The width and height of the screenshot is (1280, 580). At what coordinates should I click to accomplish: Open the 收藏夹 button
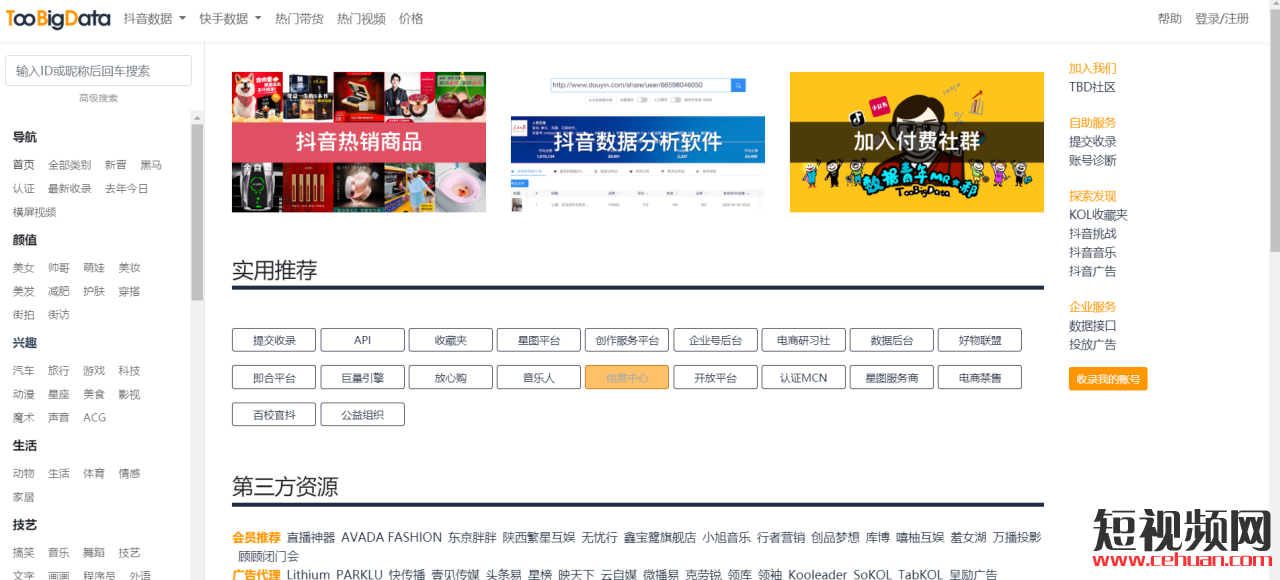[x=450, y=340]
